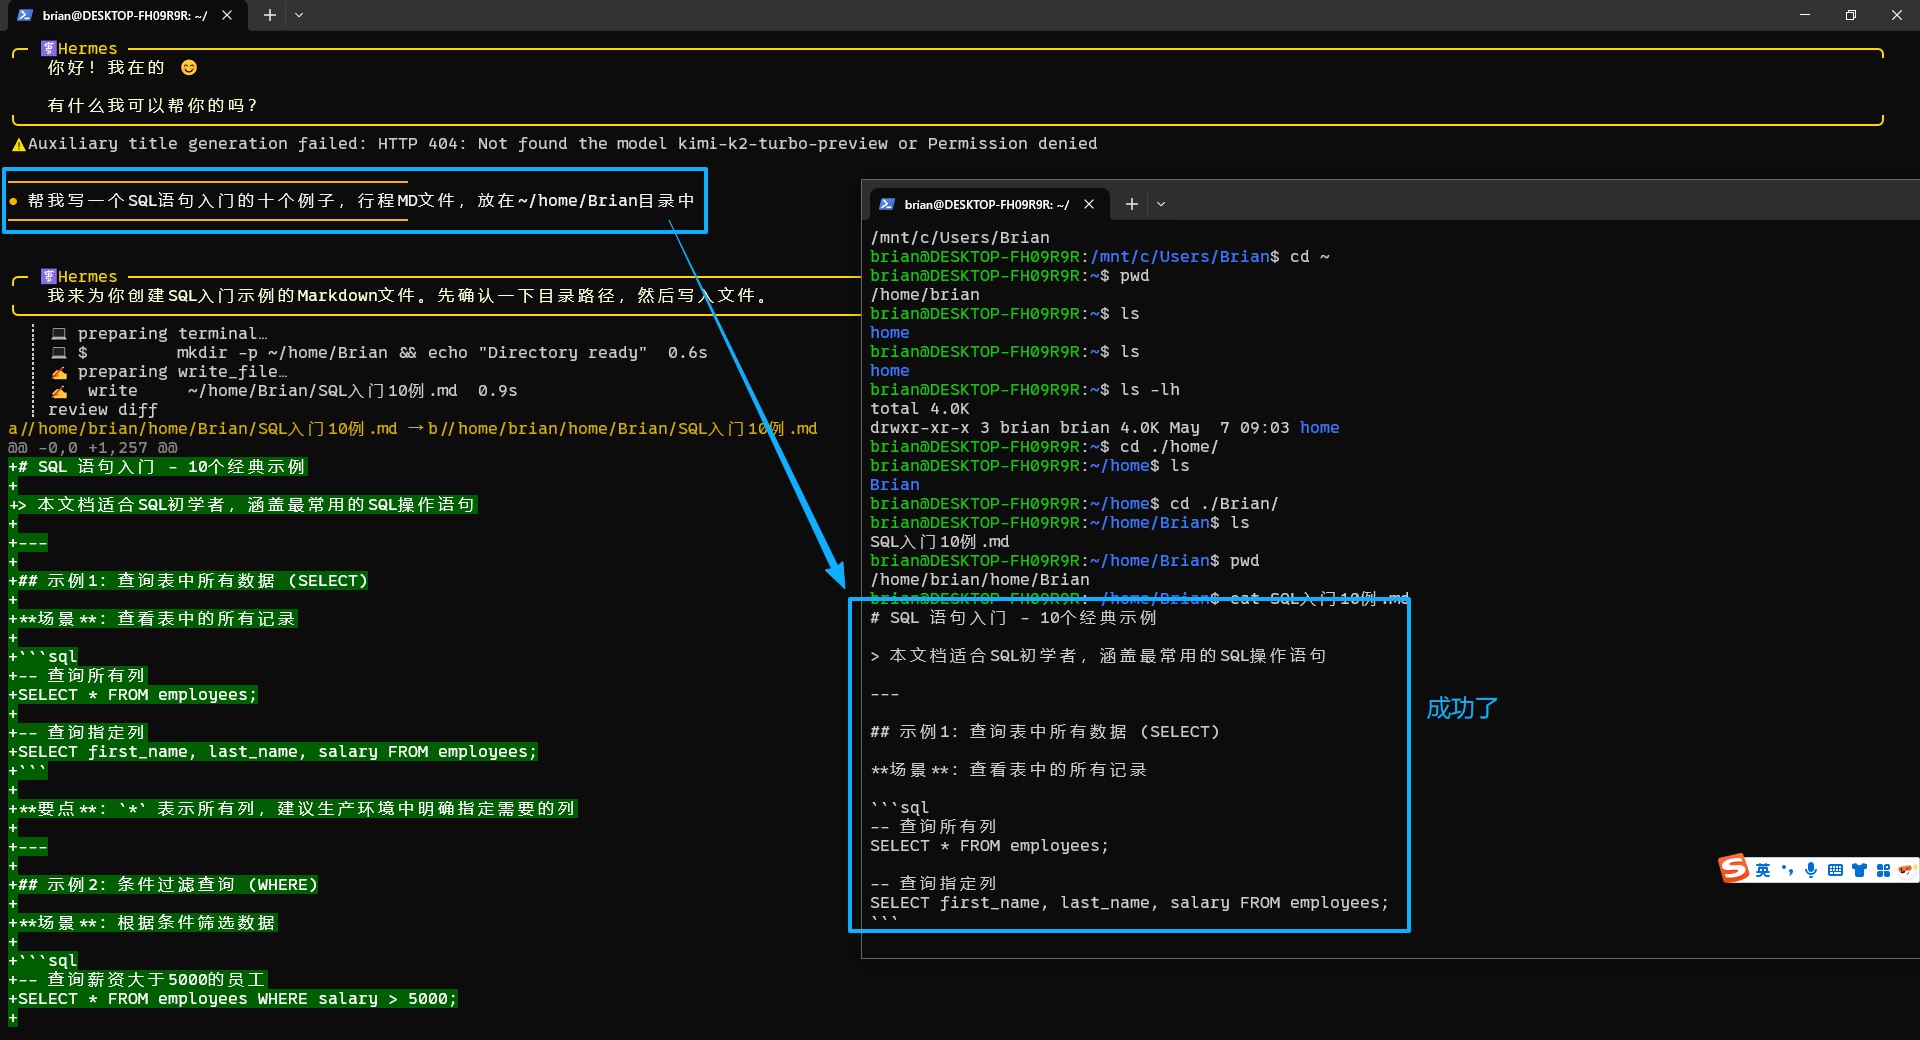1920x1040 pixels.
Task: Click the writing icon beside 'preparing write_file…'
Action: [59, 372]
